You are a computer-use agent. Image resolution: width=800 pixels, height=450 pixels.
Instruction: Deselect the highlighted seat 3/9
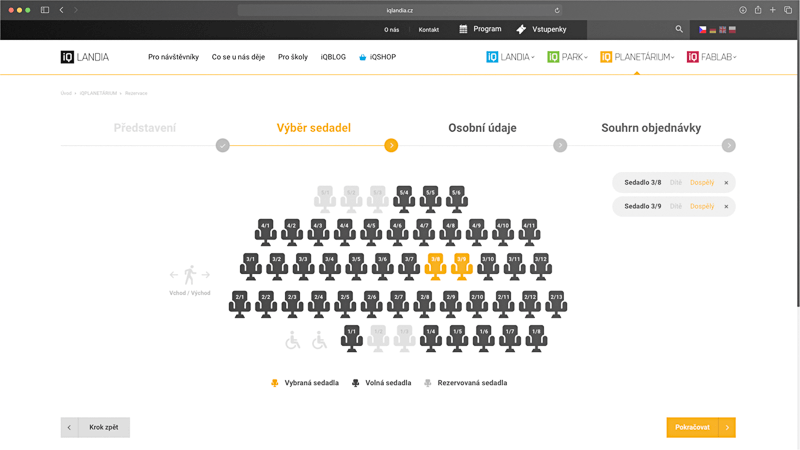coord(461,263)
